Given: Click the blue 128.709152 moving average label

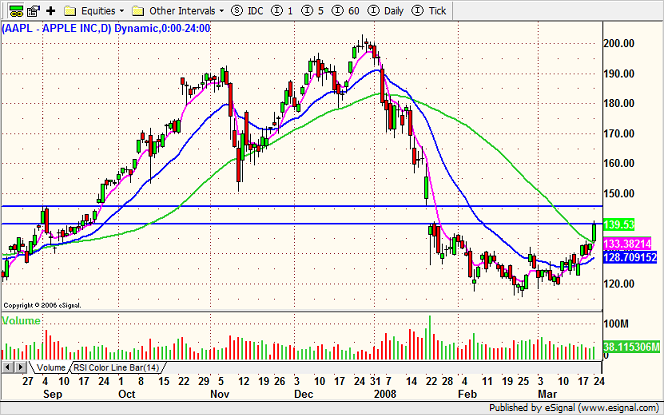Looking at the screenshot, I should click(630, 257).
